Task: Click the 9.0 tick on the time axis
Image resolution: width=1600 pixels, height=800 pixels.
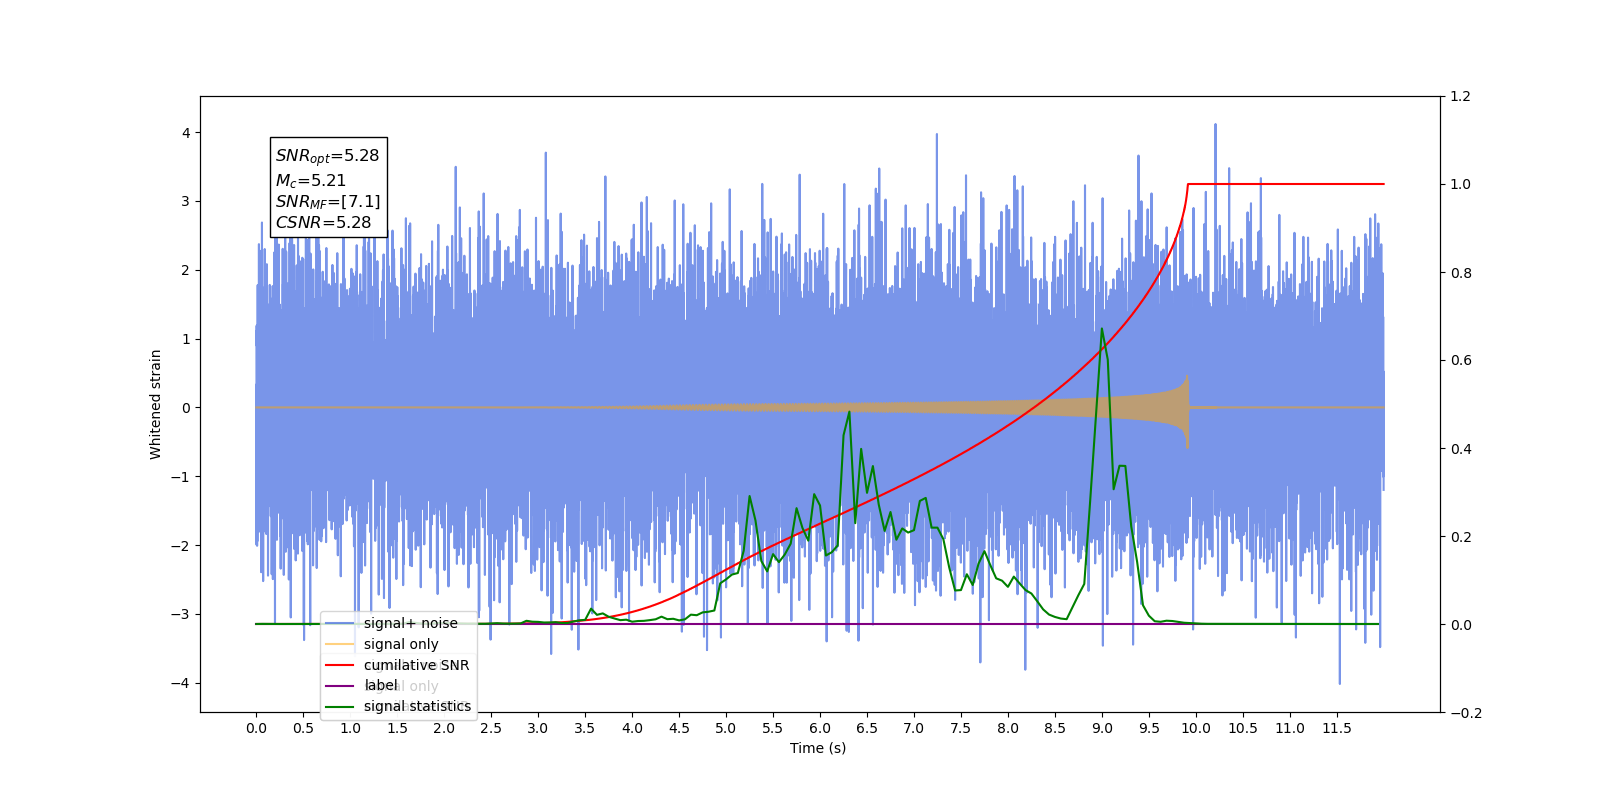Action: pyautogui.click(x=1102, y=728)
